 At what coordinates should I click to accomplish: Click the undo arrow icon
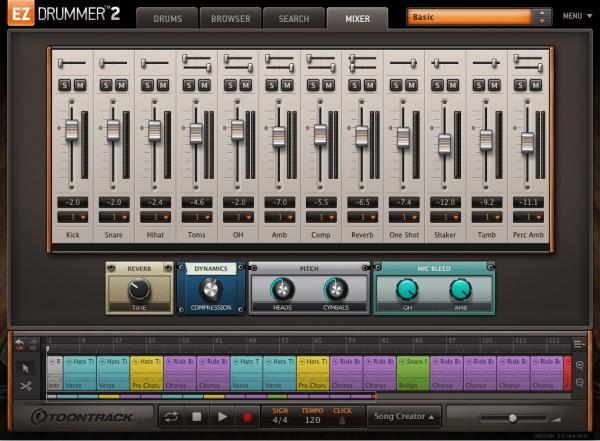20,344
